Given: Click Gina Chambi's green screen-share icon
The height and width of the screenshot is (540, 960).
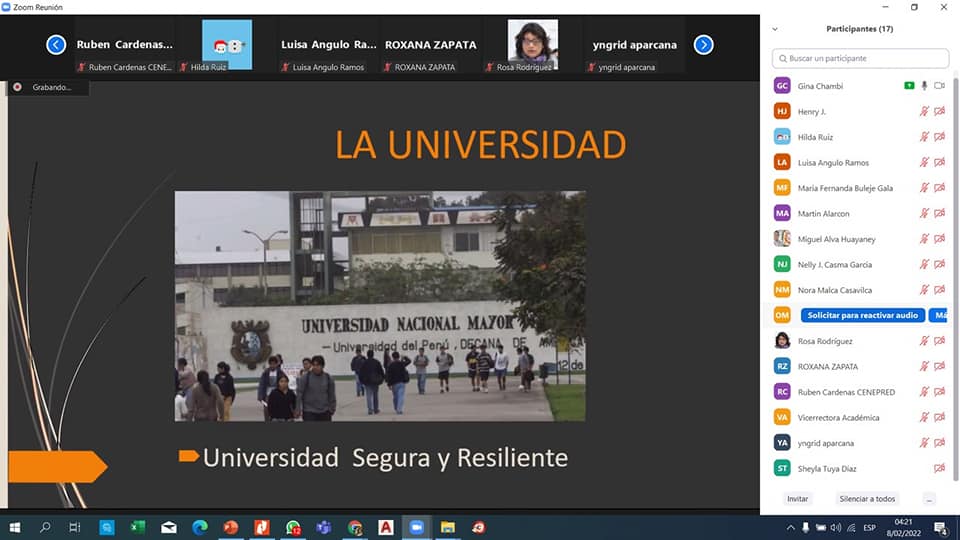Looking at the screenshot, I should 909,86.
